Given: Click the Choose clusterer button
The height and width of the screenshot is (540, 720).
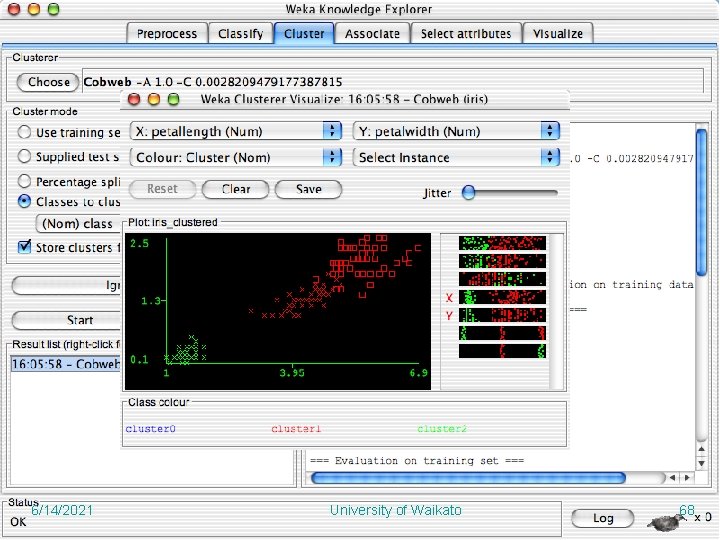Looking at the screenshot, I should point(48,82).
